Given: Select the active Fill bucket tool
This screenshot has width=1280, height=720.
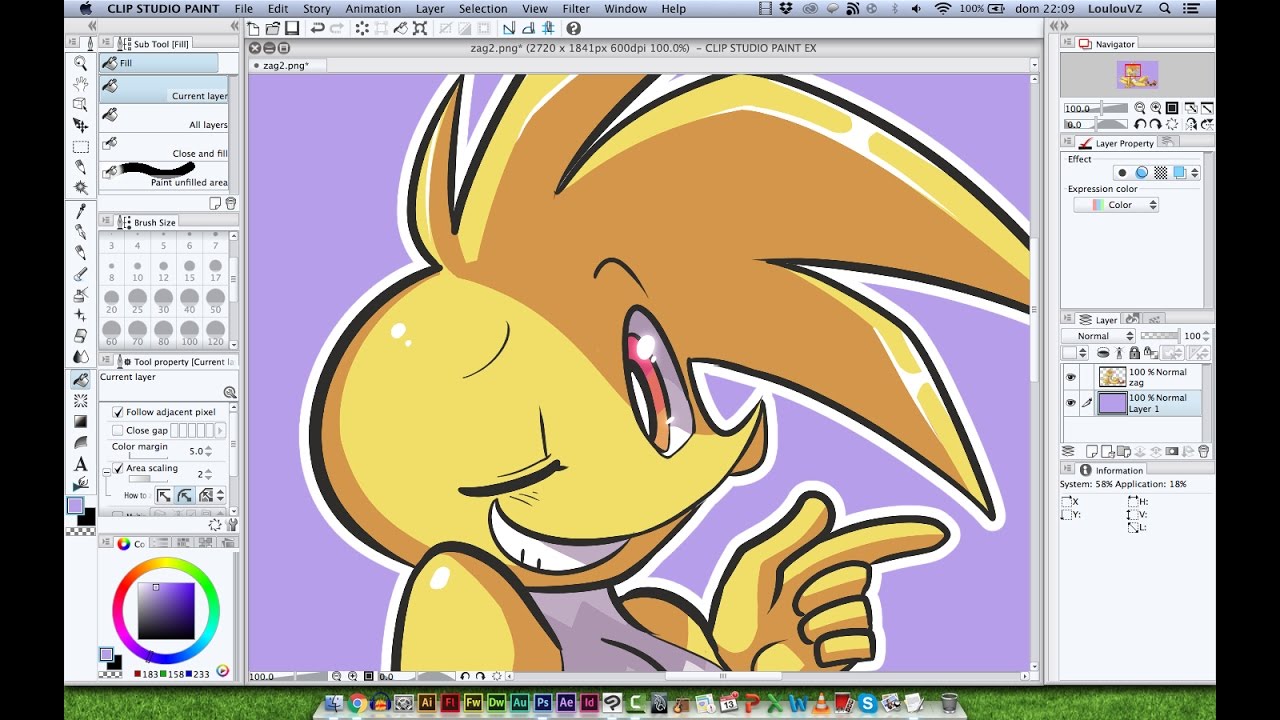Looking at the screenshot, I should [81, 380].
